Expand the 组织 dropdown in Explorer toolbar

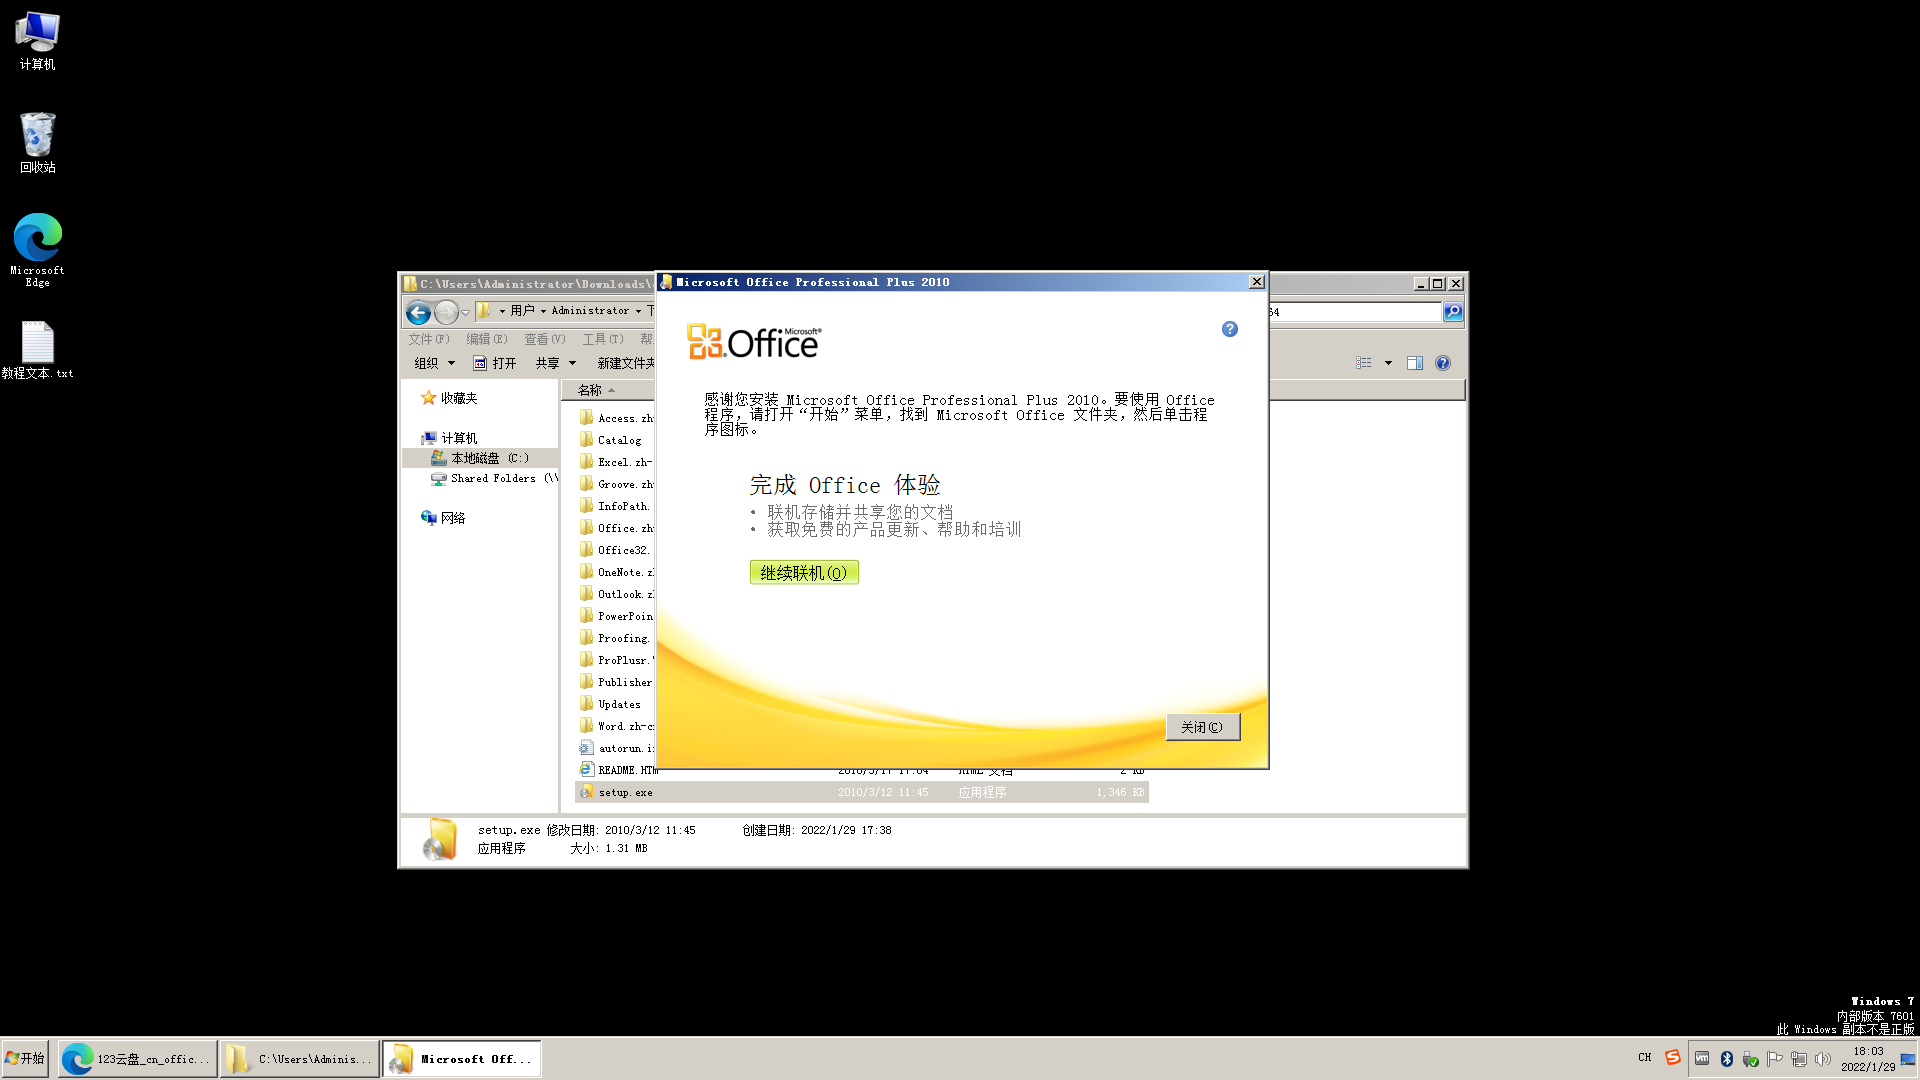434,363
